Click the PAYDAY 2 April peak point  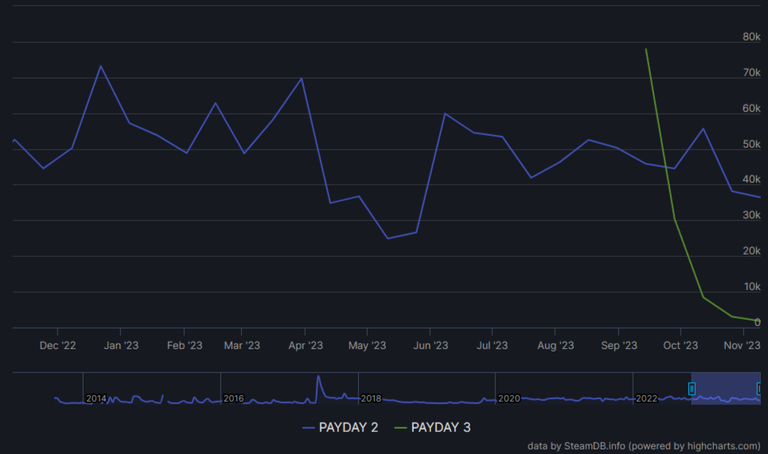(301, 78)
